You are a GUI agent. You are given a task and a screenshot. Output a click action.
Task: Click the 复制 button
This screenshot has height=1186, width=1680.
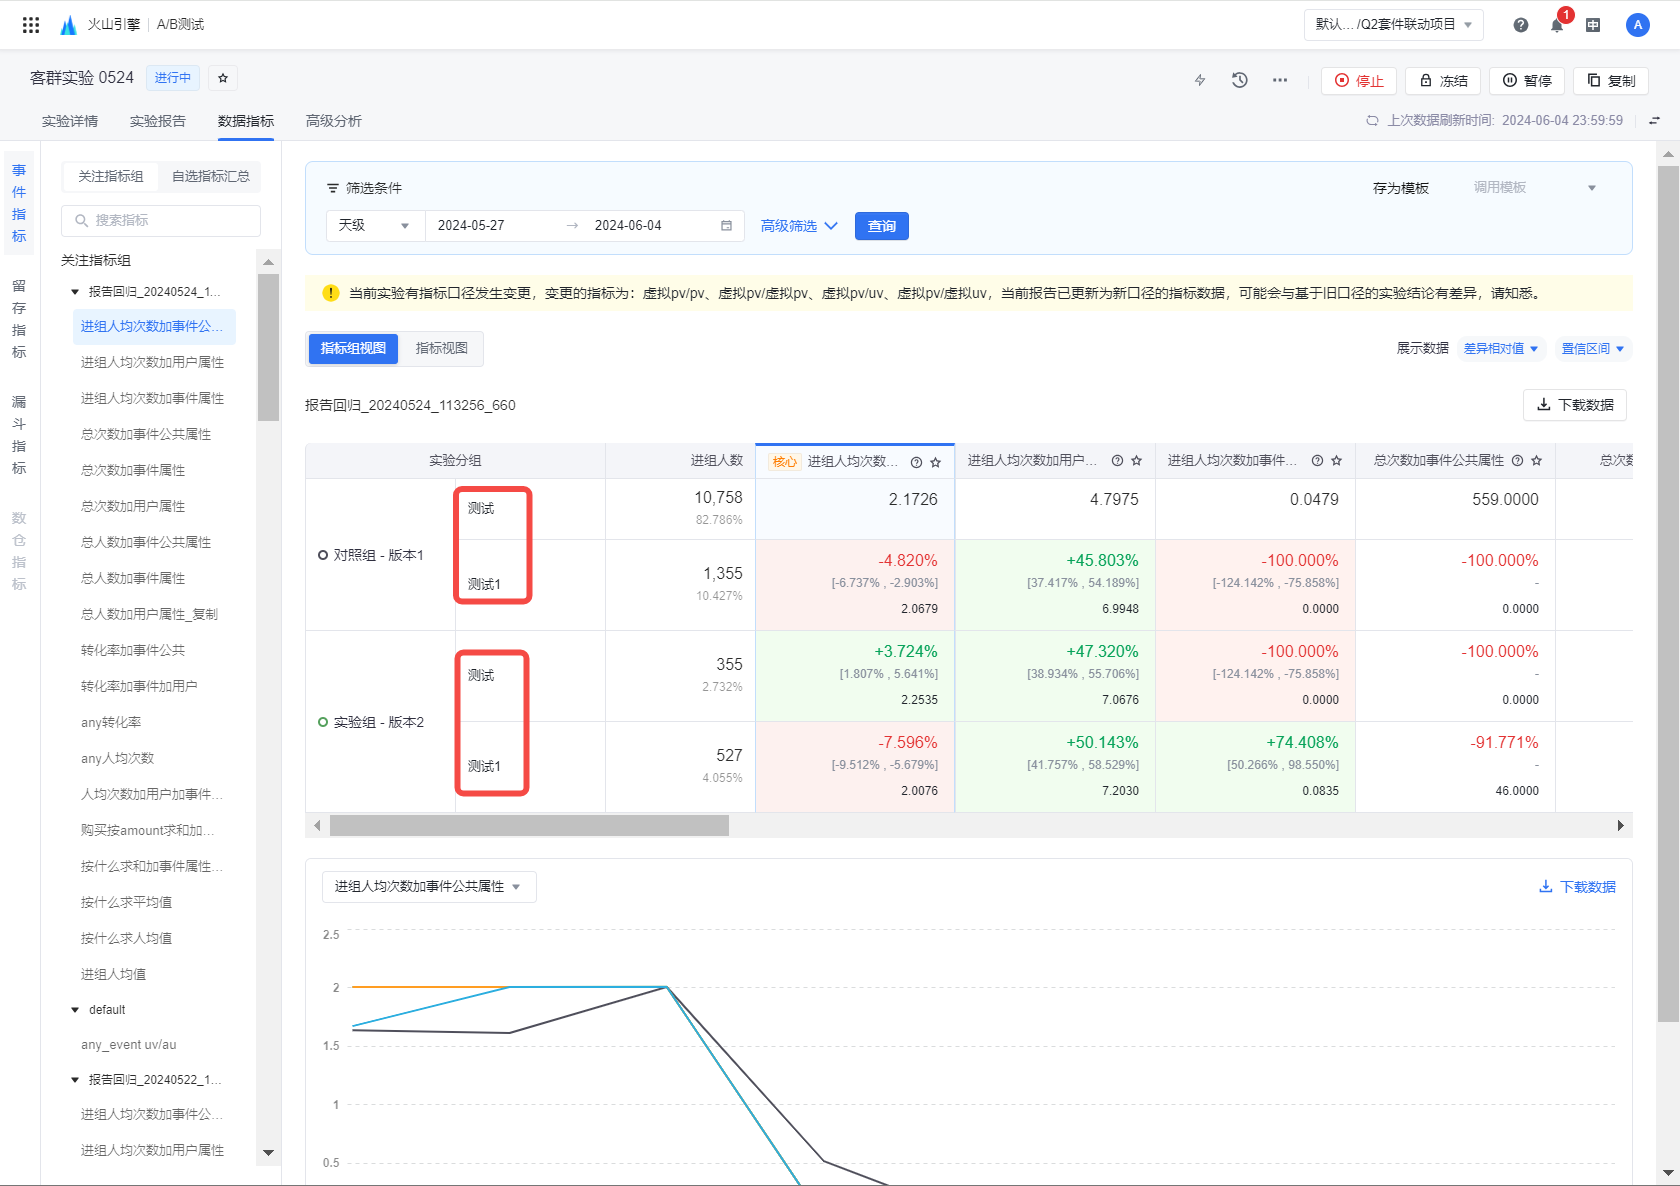click(x=1611, y=81)
